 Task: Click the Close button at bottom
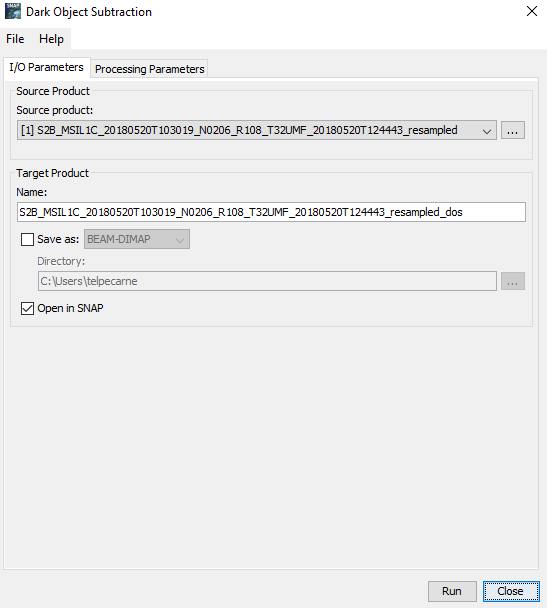tap(511, 591)
